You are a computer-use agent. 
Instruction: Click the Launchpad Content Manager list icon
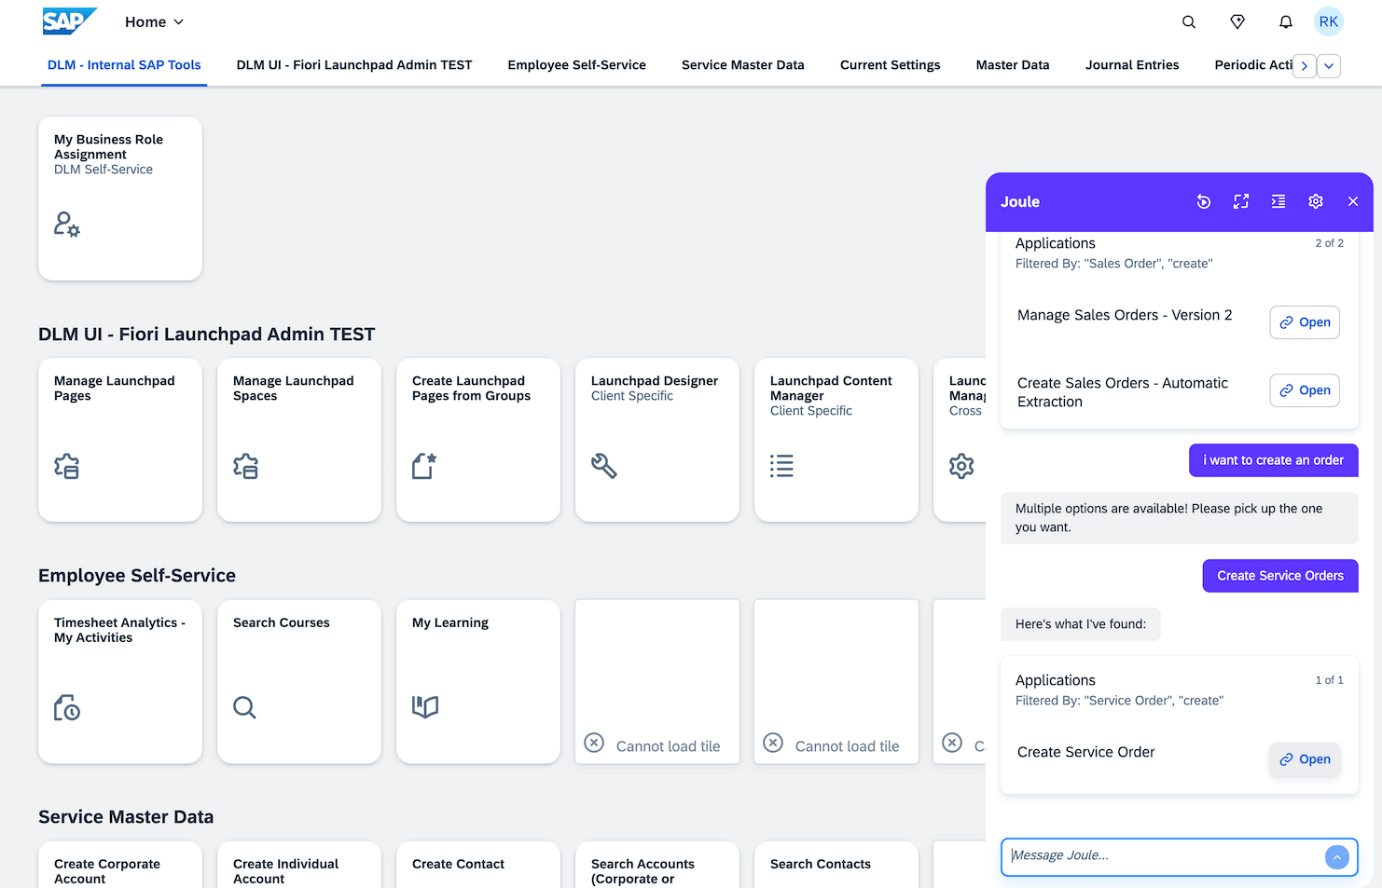[782, 465]
